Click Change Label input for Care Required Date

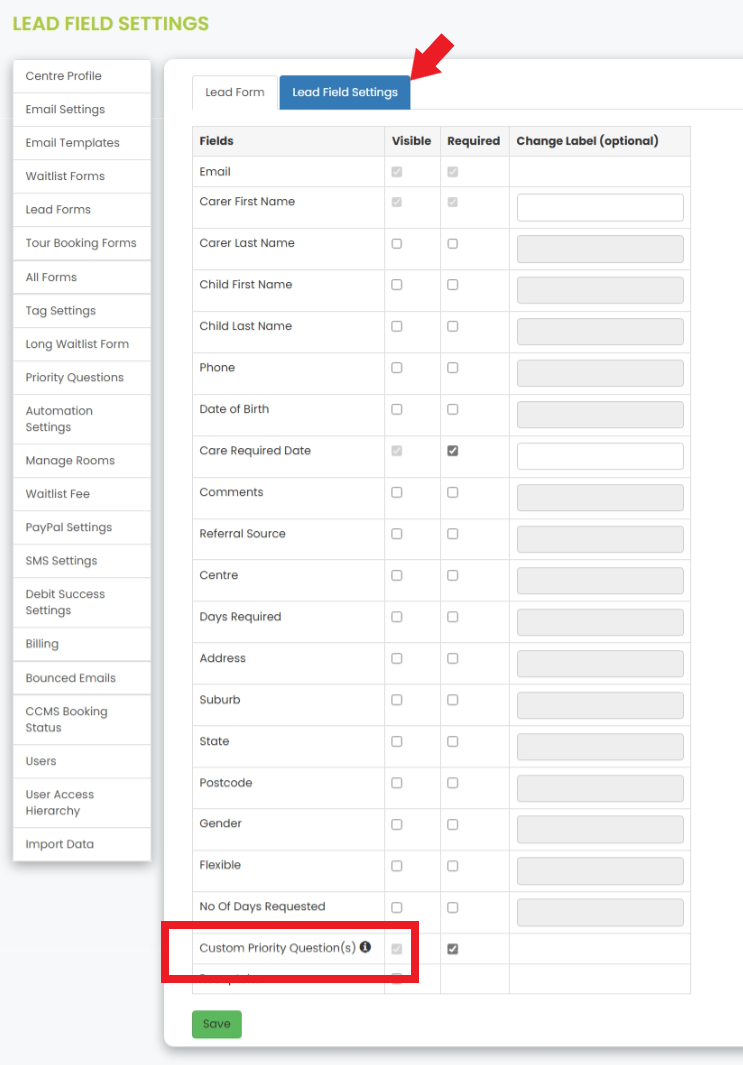click(600, 456)
